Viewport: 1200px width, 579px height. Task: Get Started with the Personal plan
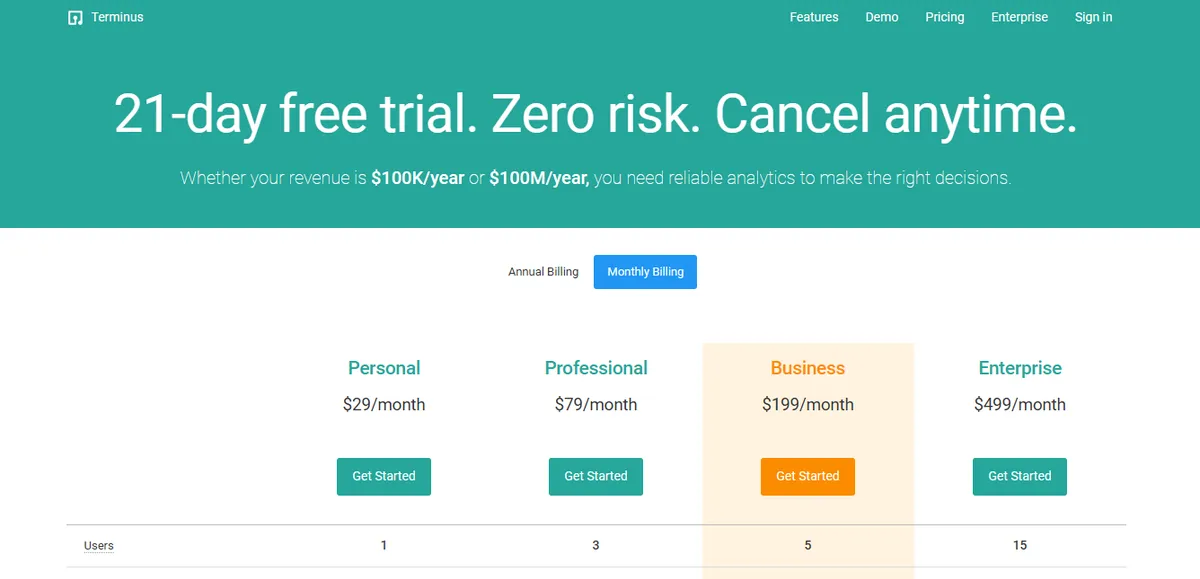coord(384,476)
